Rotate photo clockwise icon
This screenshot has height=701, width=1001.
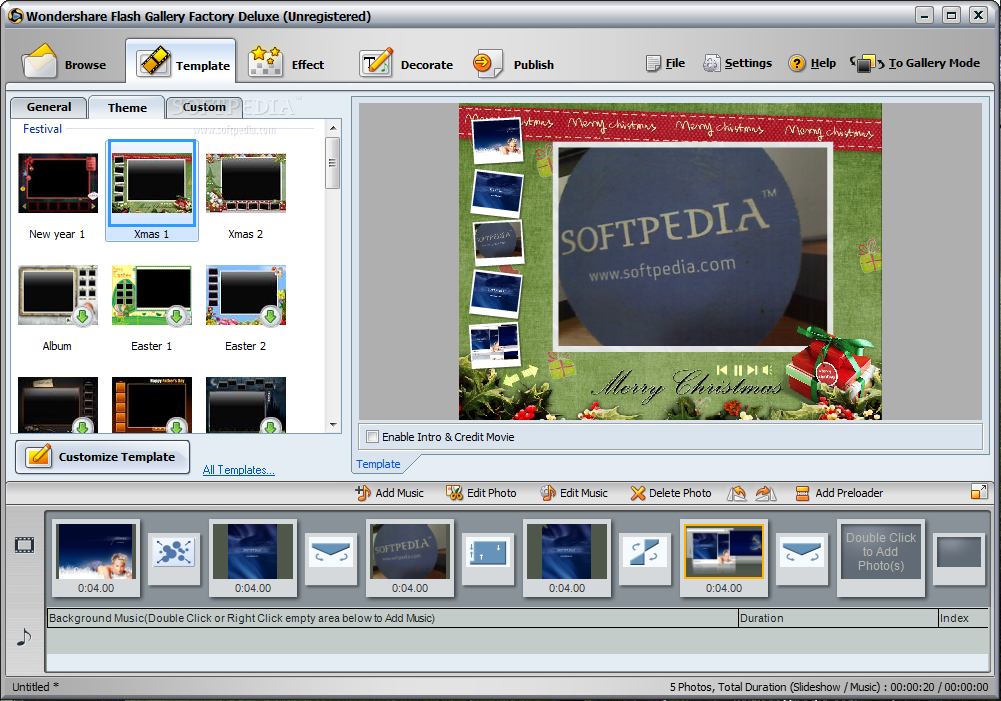(x=765, y=493)
